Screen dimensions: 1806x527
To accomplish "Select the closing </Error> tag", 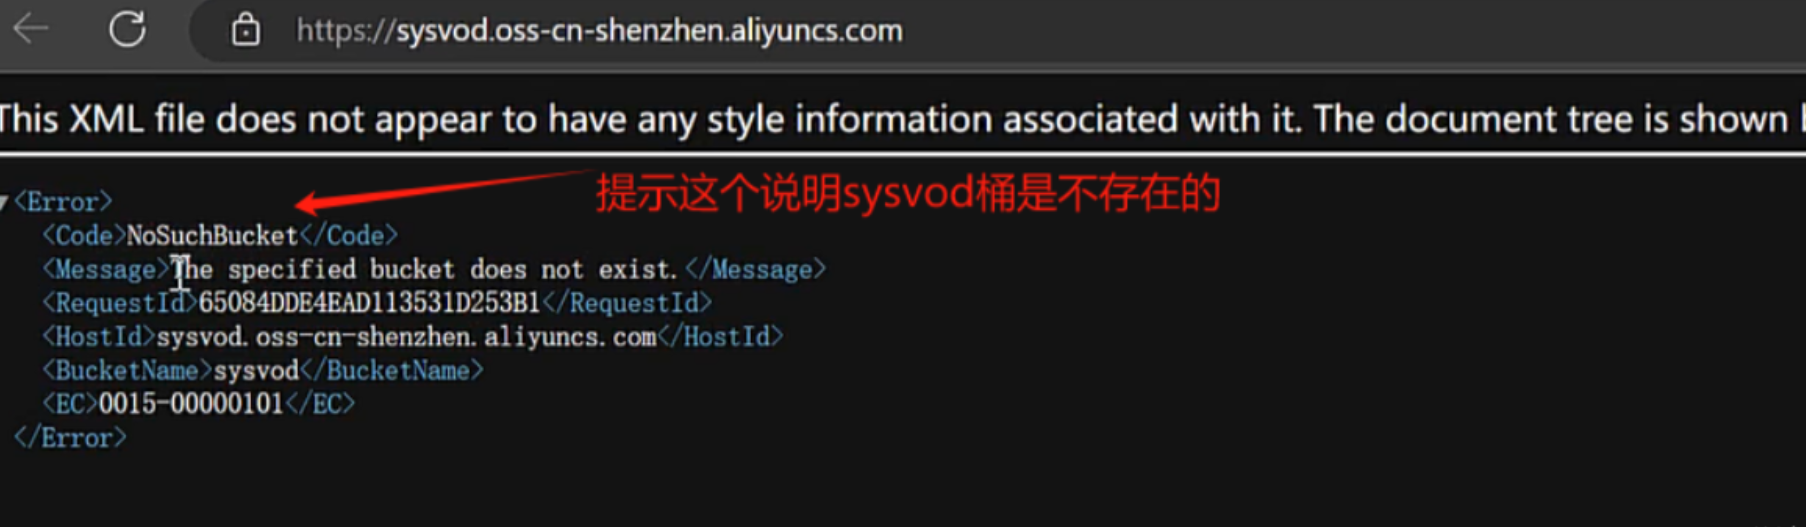I will pyautogui.click(x=70, y=438).
